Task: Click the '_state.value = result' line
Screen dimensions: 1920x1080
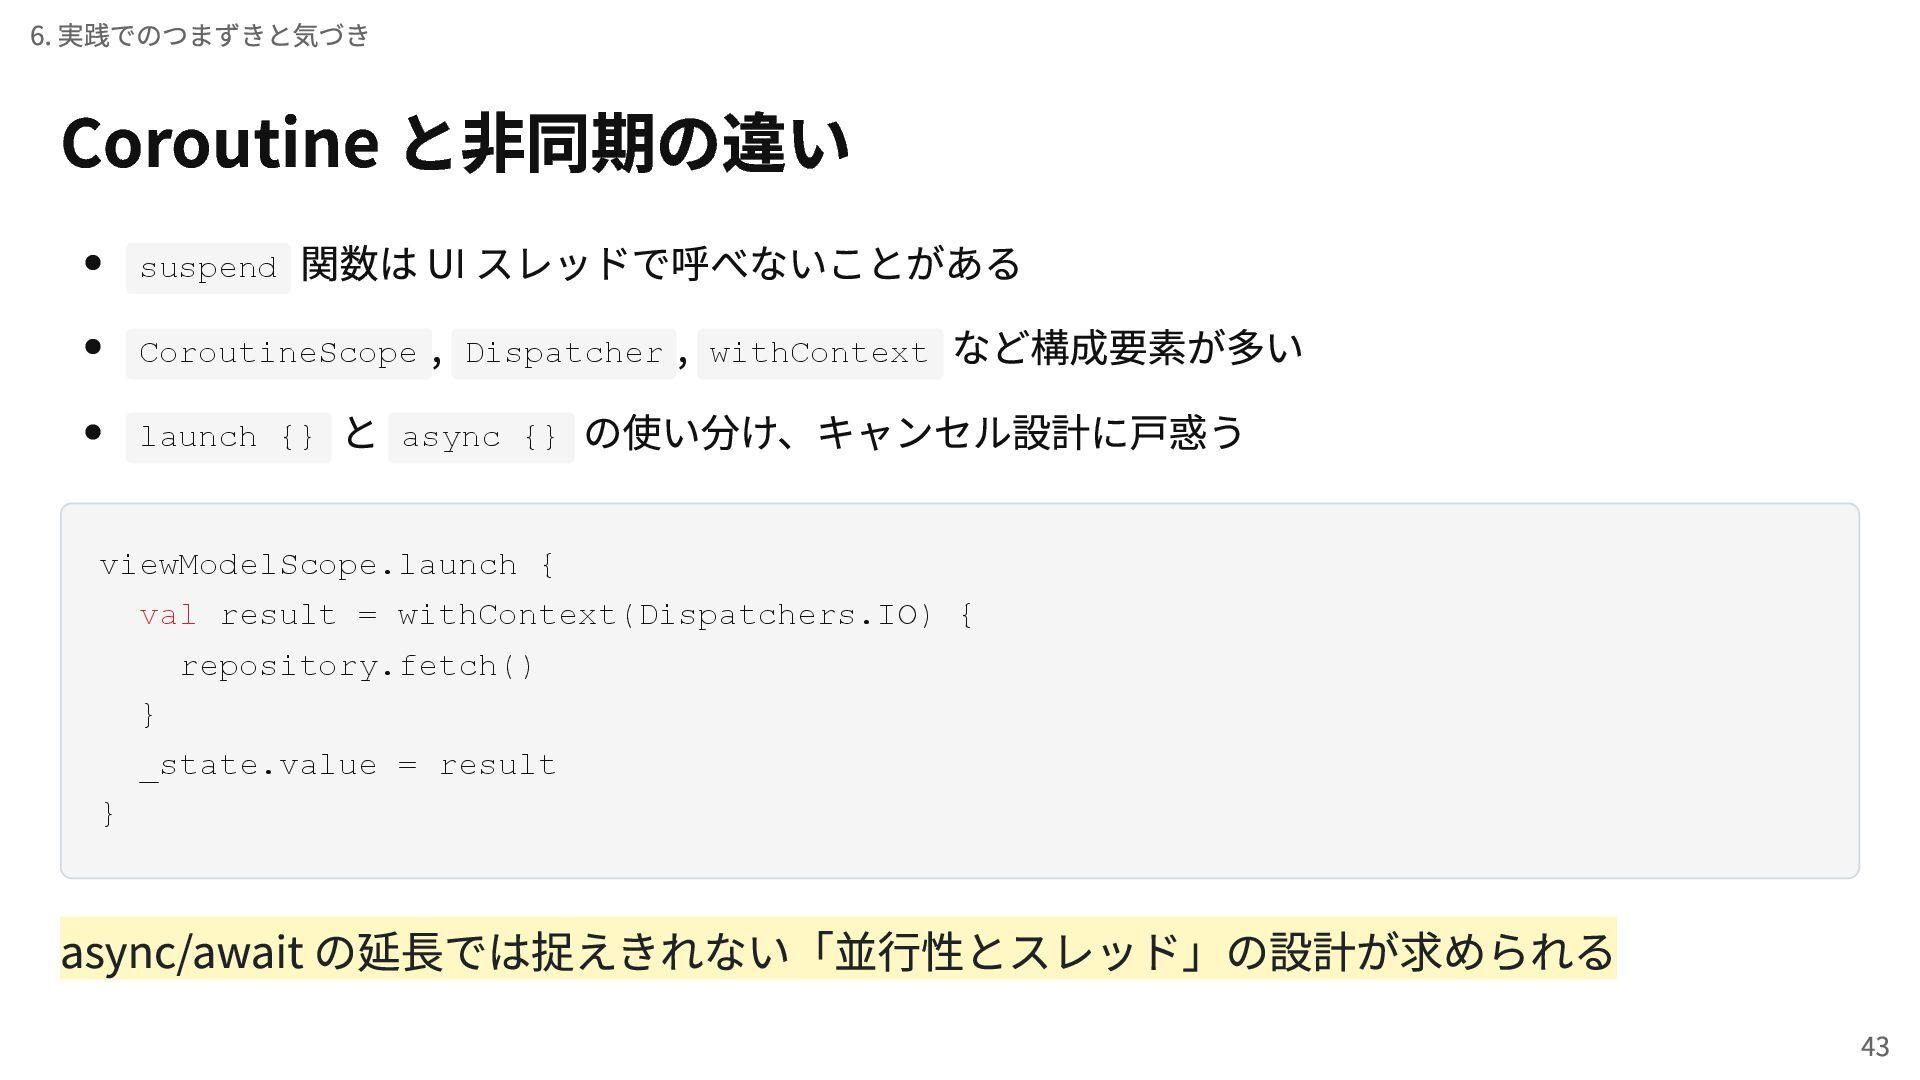Action: click(x=348, y=765)
